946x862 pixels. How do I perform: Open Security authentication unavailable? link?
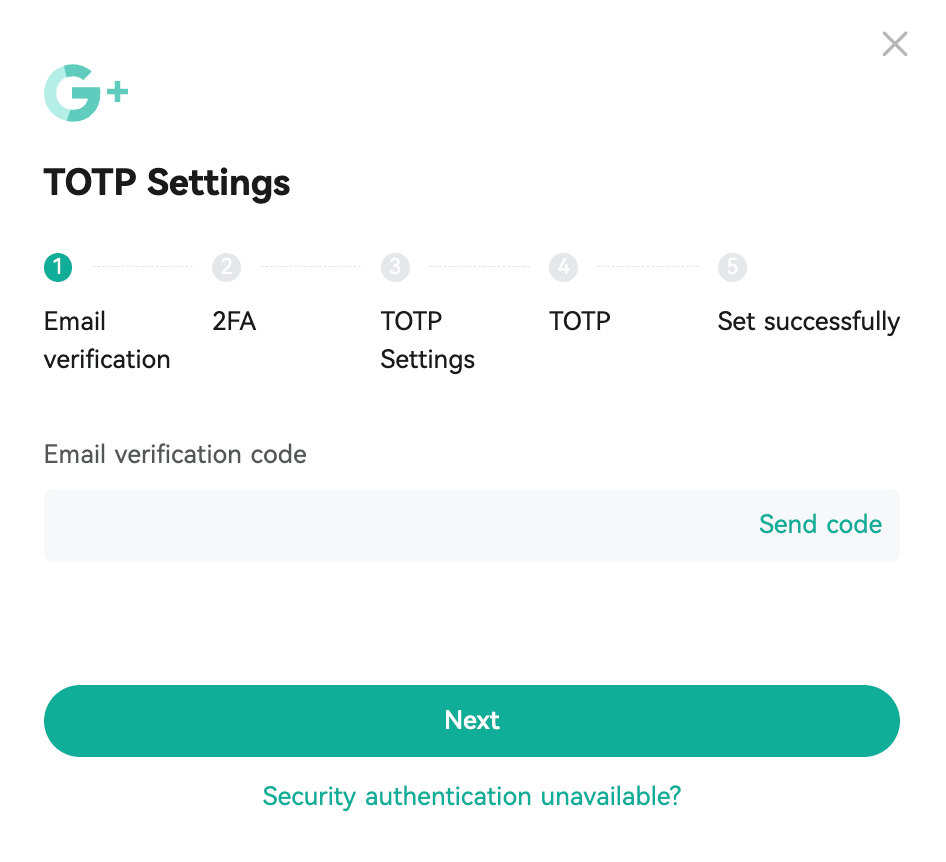471,796
